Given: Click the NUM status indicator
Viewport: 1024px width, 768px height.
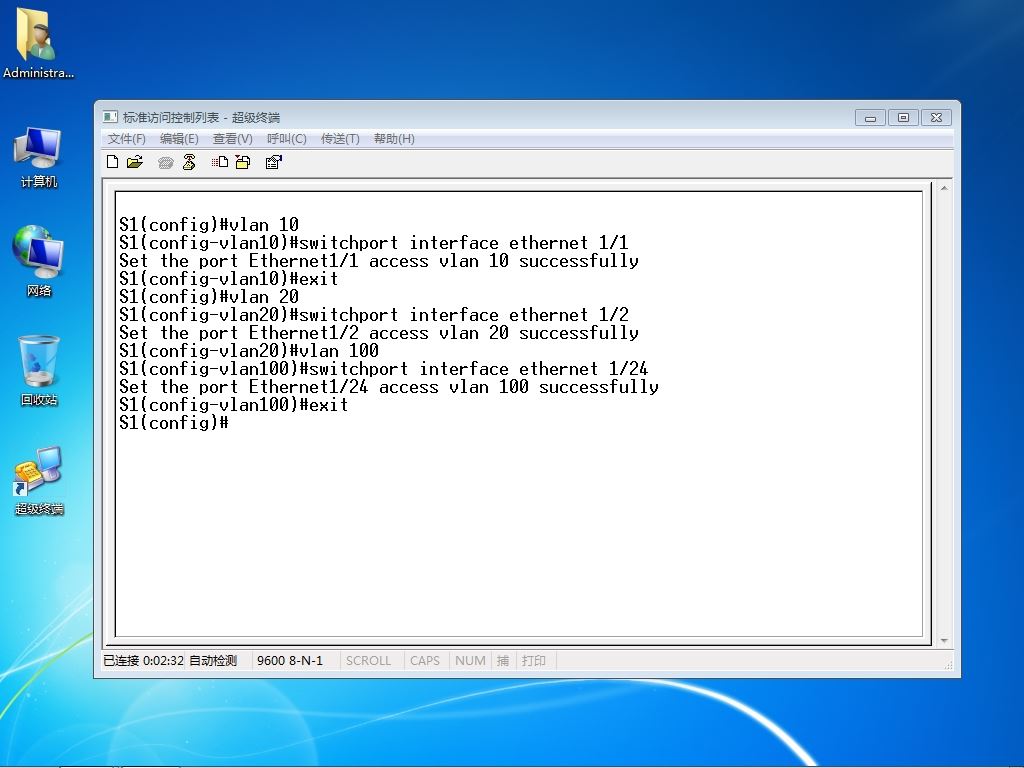Looking at the screenshot, I should point(470,660).
